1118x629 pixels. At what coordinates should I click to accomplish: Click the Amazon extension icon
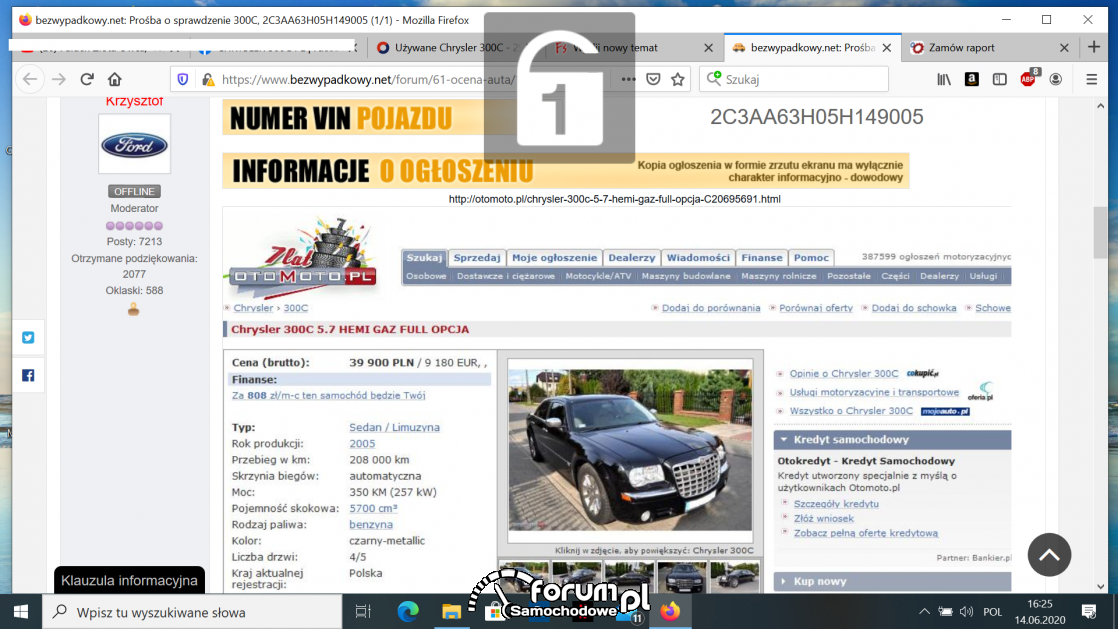click(x=972, y=79)
